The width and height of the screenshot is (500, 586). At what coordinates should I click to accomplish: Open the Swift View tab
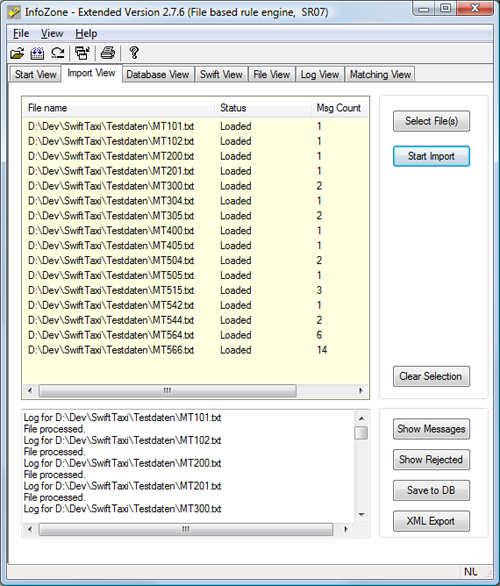tap(221, 74)
